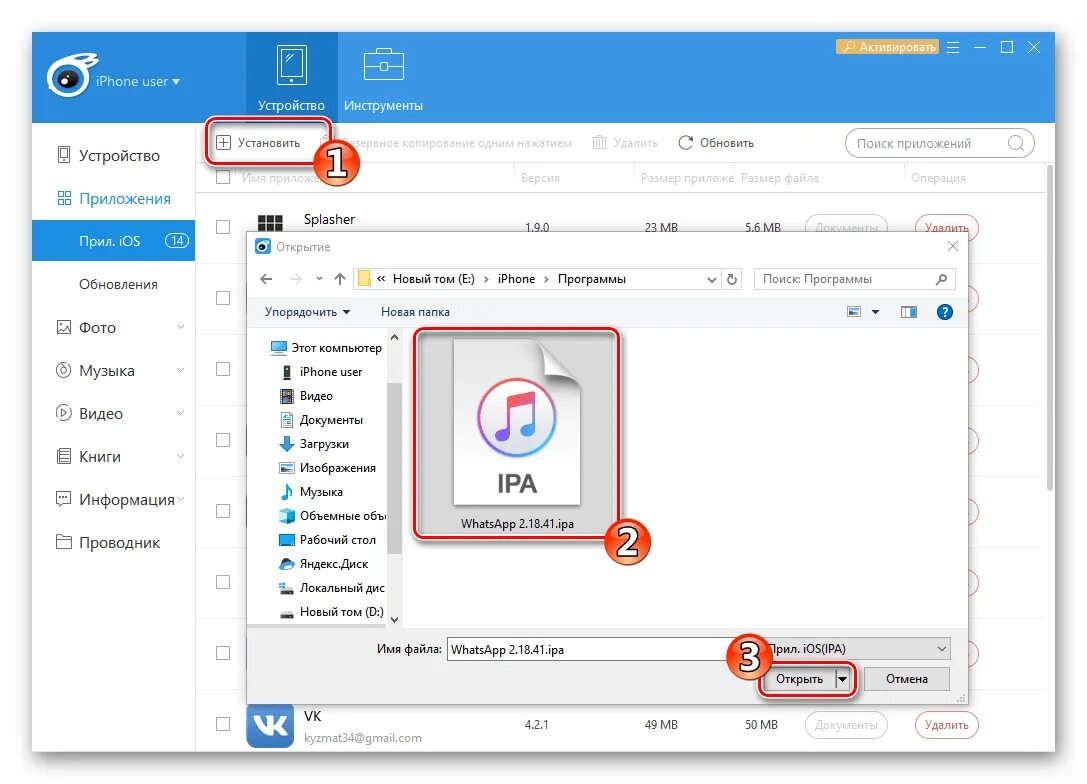Select Этот компьютер in the tree
Screen dimensions: 1087x784
click(x=327, y=347)
